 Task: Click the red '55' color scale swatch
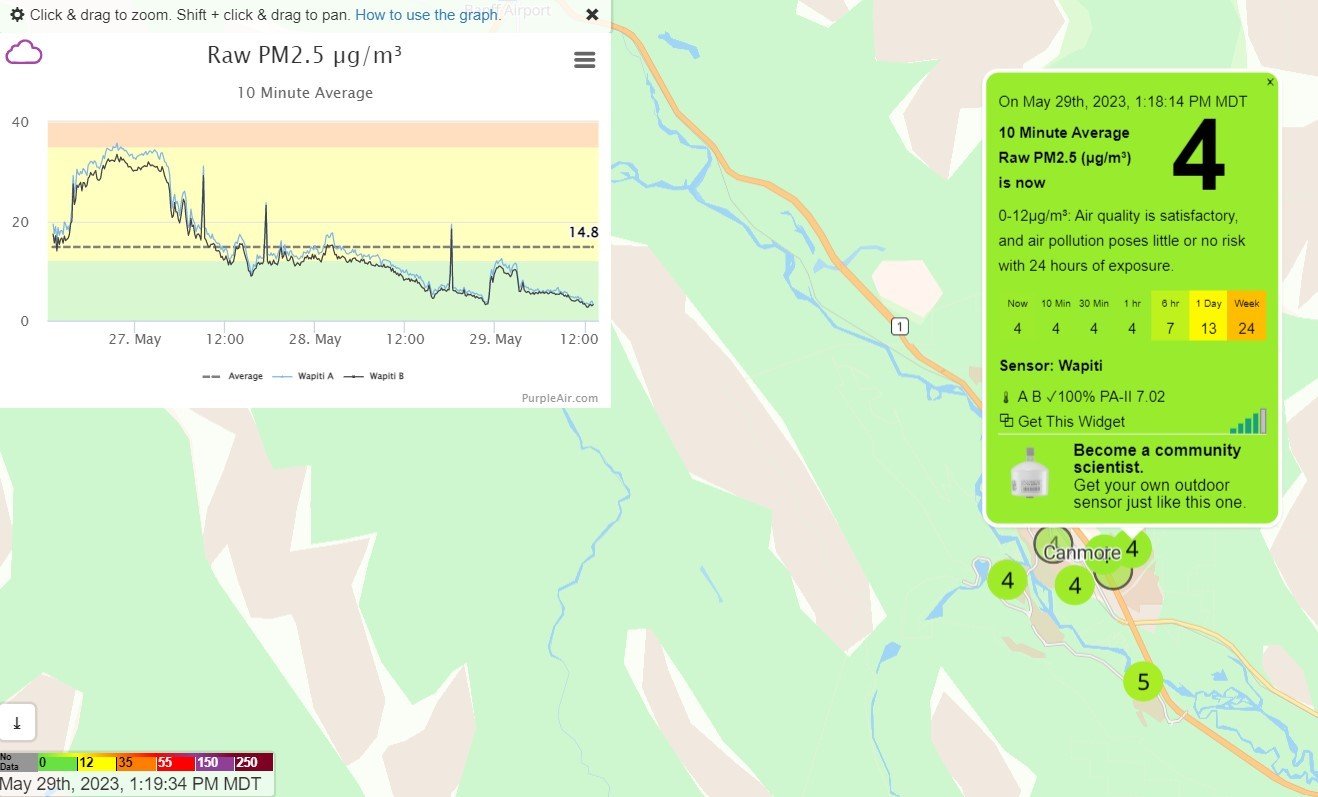pyautogui.click(x=174, y=762)
